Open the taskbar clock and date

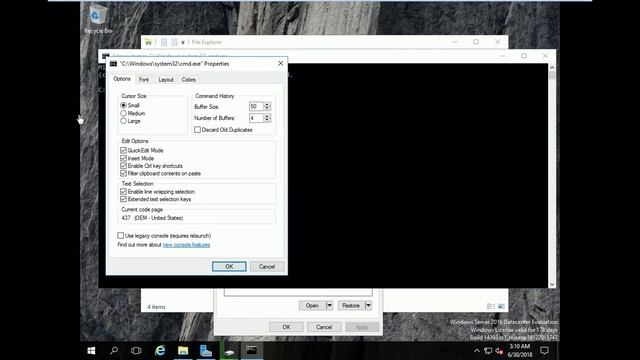[x=520, y=351]
